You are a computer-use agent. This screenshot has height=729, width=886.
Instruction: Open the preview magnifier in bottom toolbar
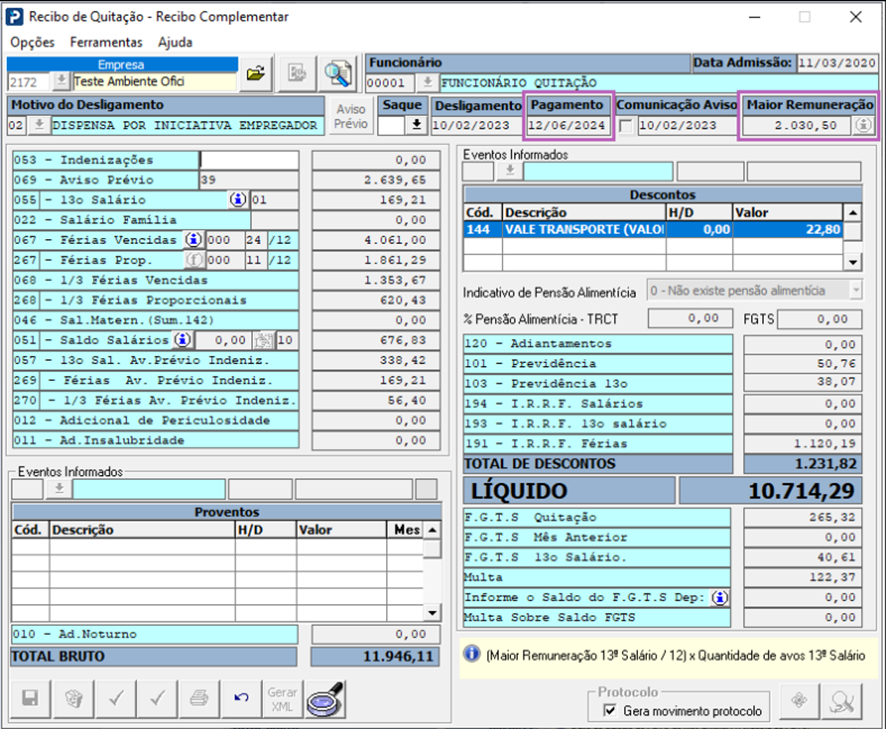tap(325, 698)
